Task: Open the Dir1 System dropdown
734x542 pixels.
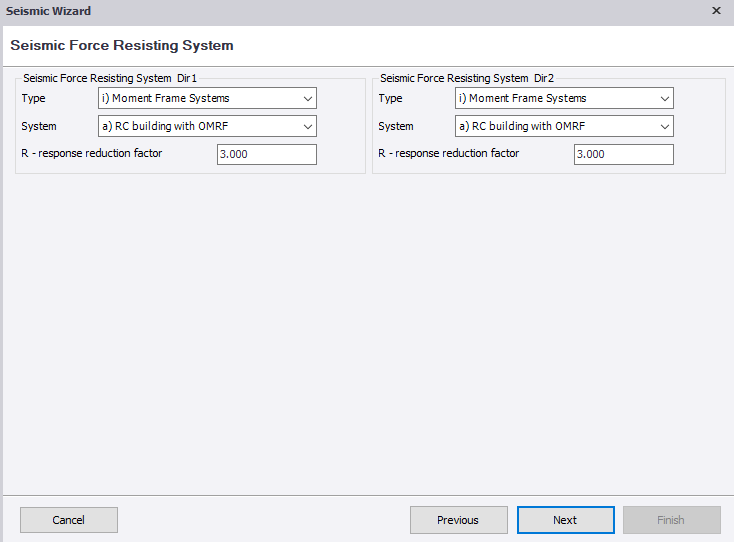Action: [207, 126]
